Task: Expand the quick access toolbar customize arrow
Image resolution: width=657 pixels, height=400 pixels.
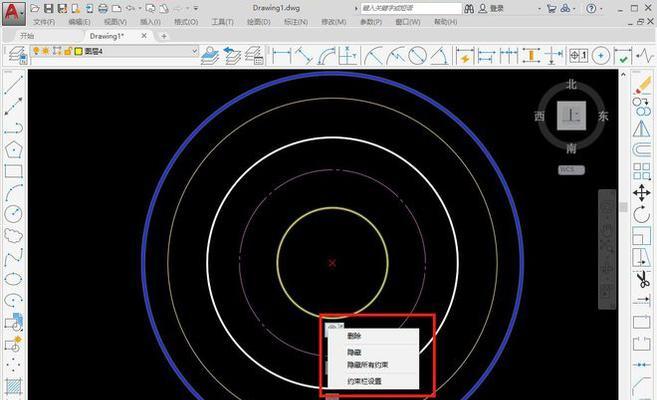Action: tap(196, 8)
